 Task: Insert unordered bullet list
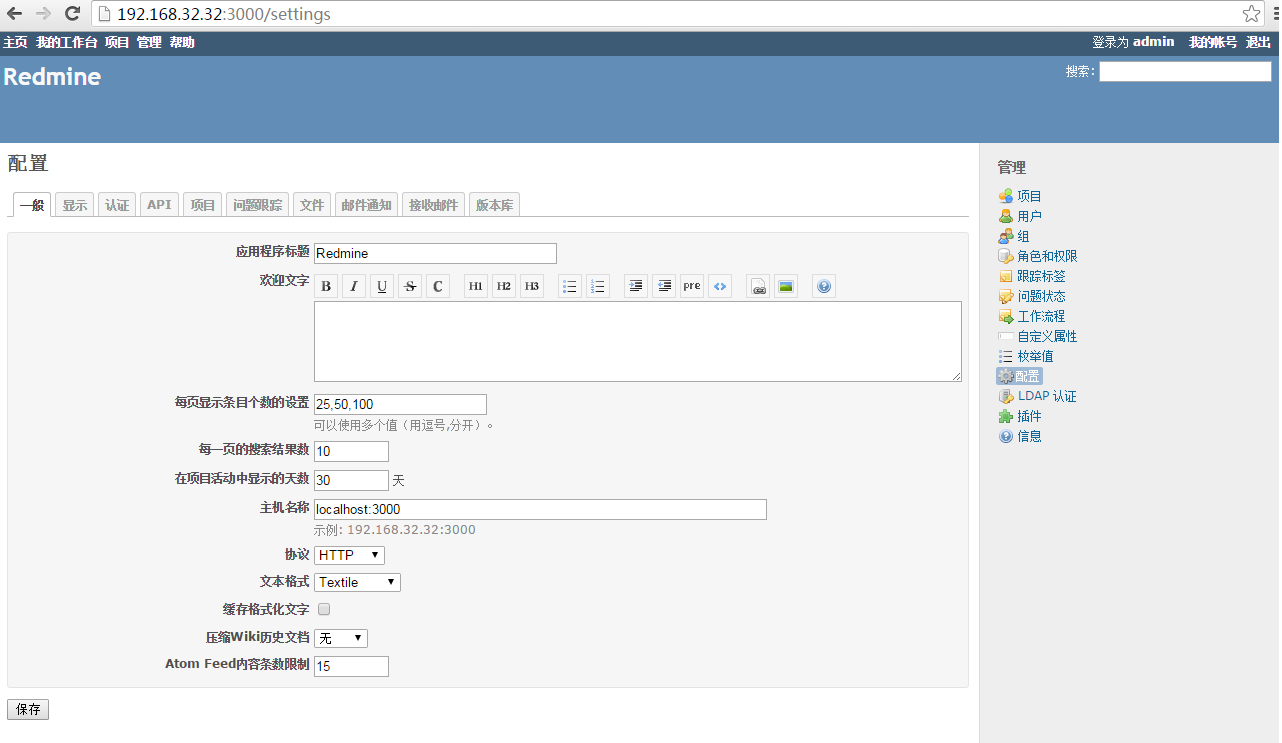pos(570,287)
